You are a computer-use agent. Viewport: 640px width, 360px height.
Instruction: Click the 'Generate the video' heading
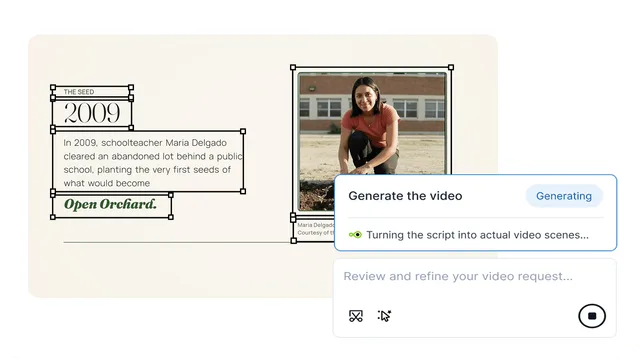pos(405,196)
